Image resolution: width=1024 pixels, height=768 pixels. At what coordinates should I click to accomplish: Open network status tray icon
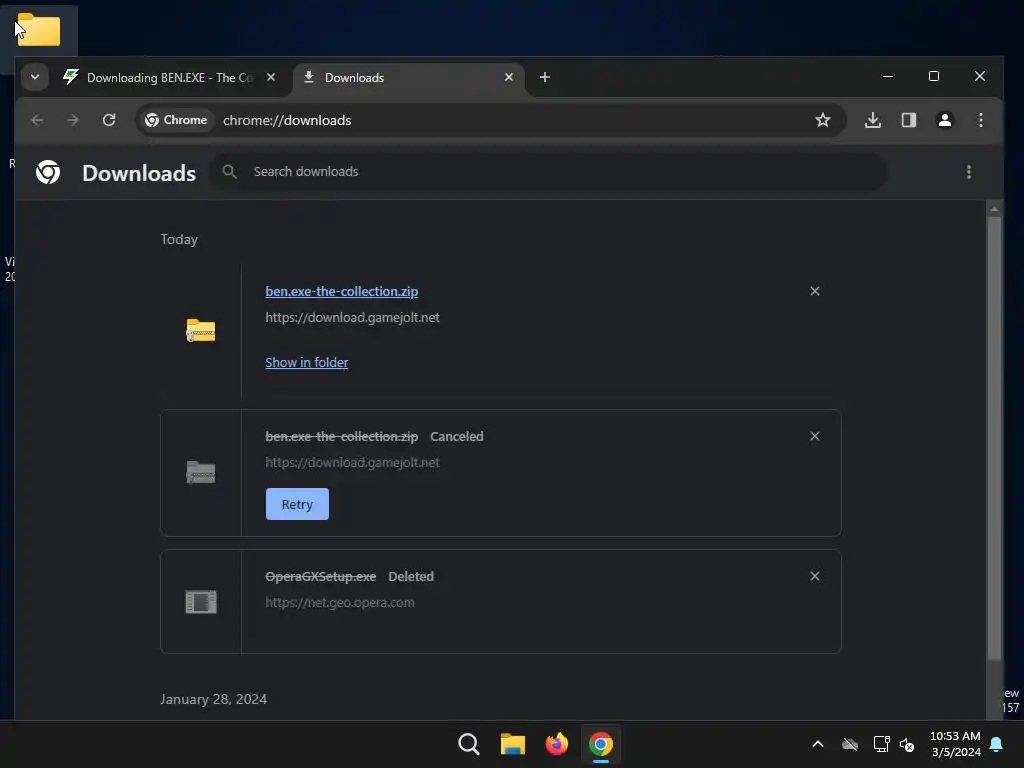(x=881, y=744)
